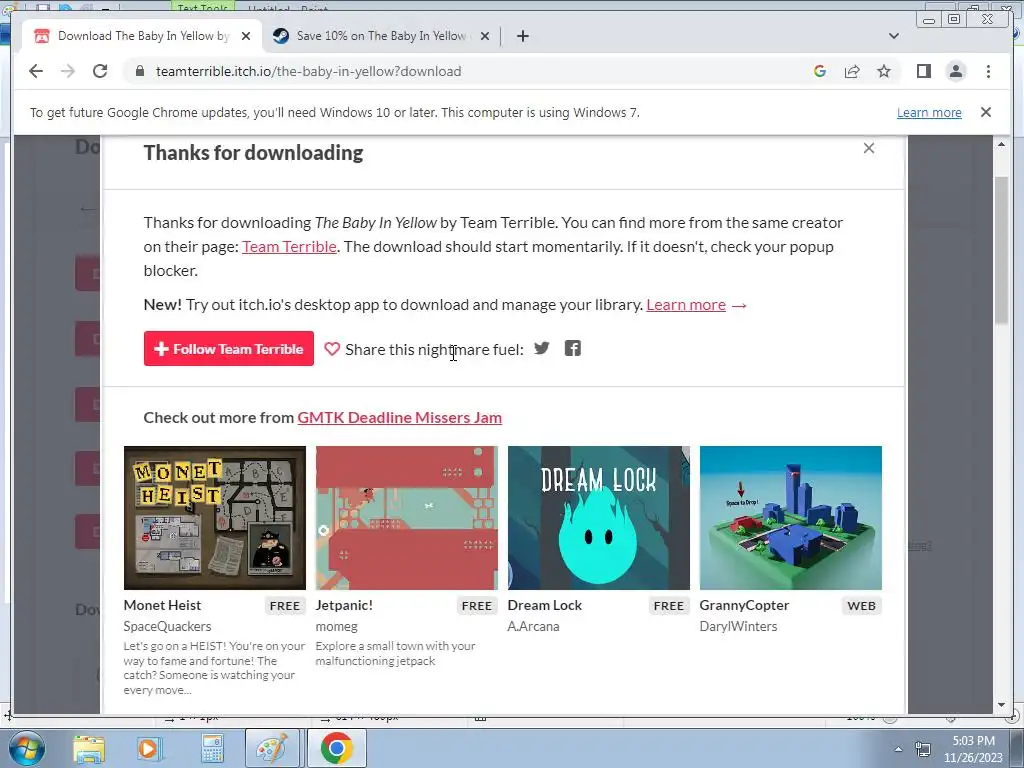Launch Windows Media Player from taskbar
1024x768 pixels.
click(x=148, y=748)
